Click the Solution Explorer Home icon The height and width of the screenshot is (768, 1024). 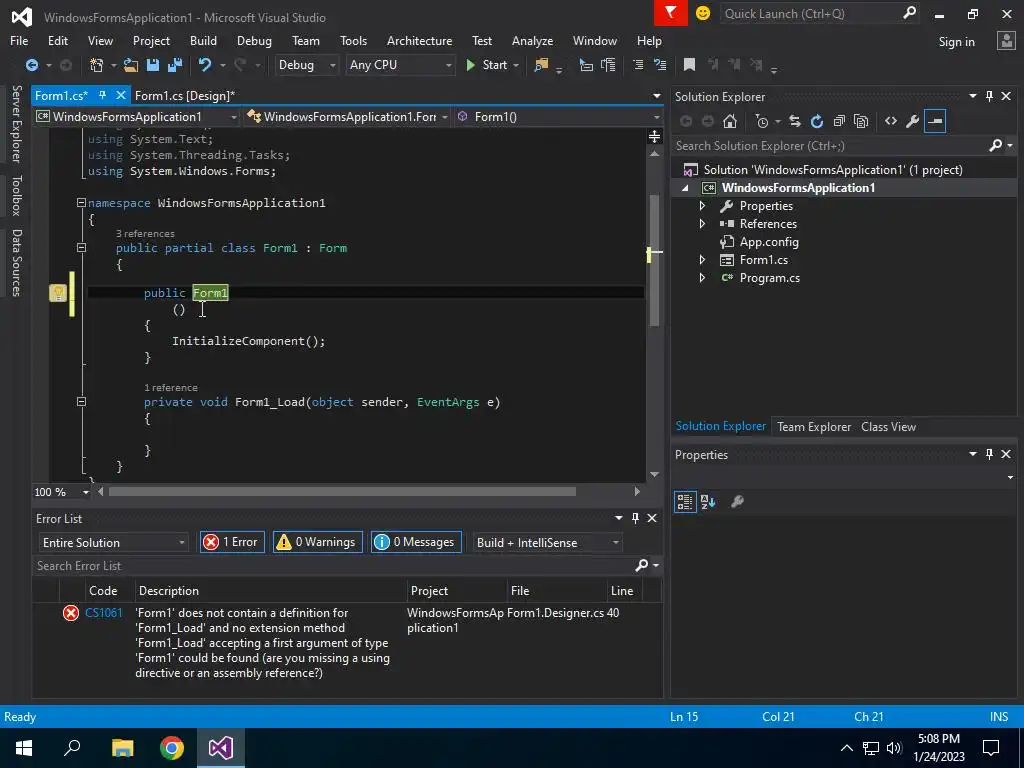(x=730, y=121)
